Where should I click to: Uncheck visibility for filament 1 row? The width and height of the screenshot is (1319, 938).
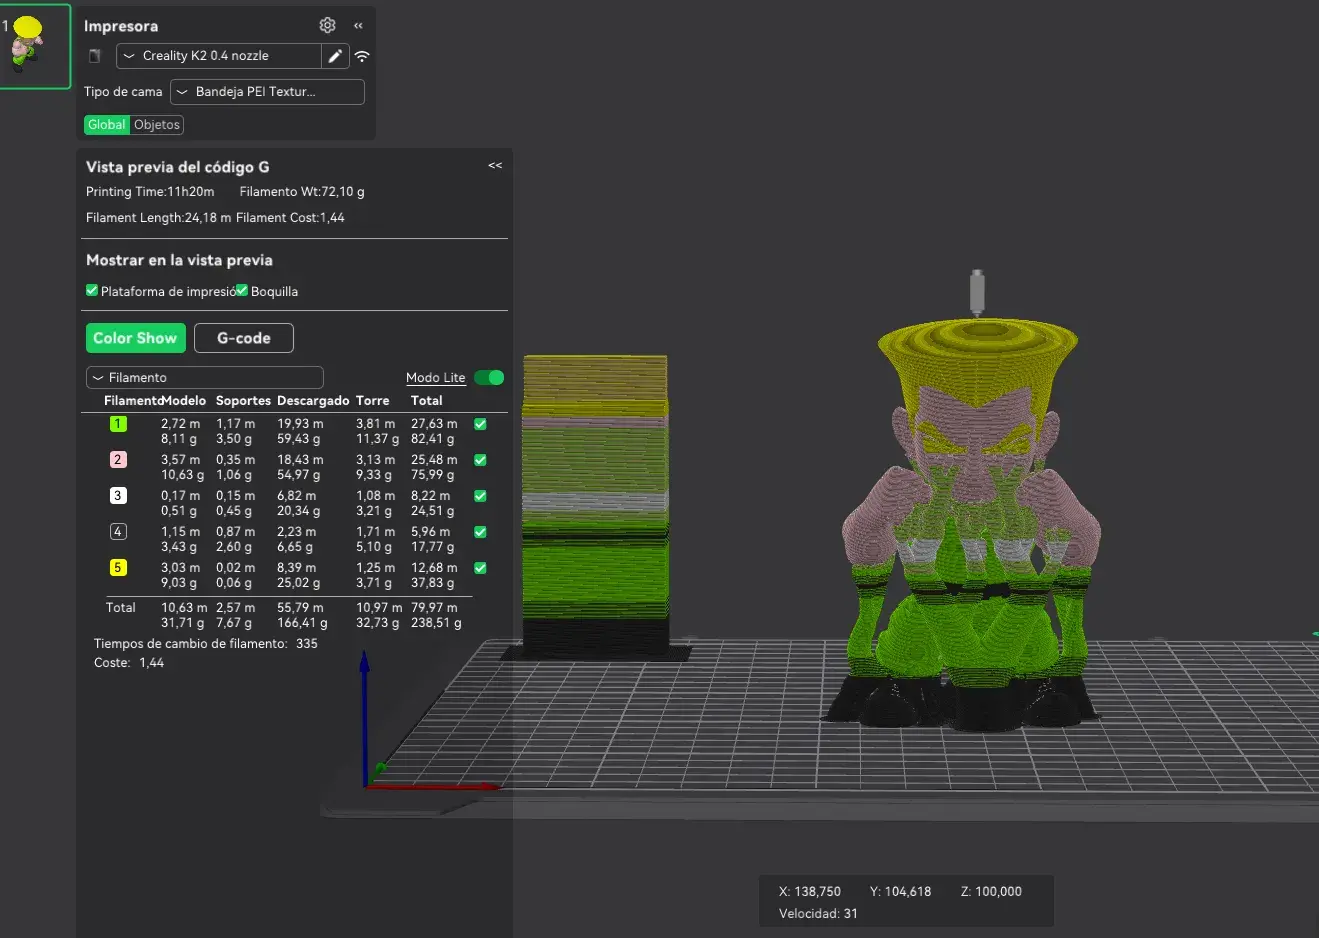pyautogui.click(x=480, y=424)
